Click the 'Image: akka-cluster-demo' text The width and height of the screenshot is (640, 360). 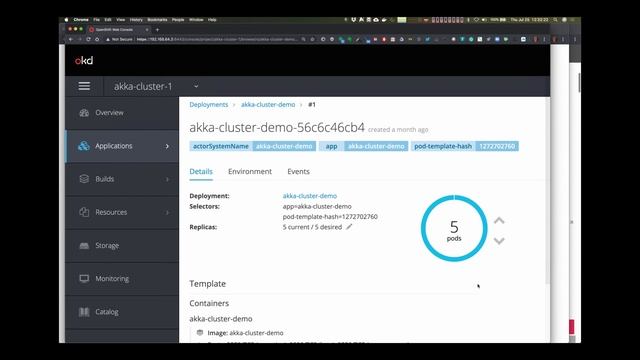click(x=245, y=333)
